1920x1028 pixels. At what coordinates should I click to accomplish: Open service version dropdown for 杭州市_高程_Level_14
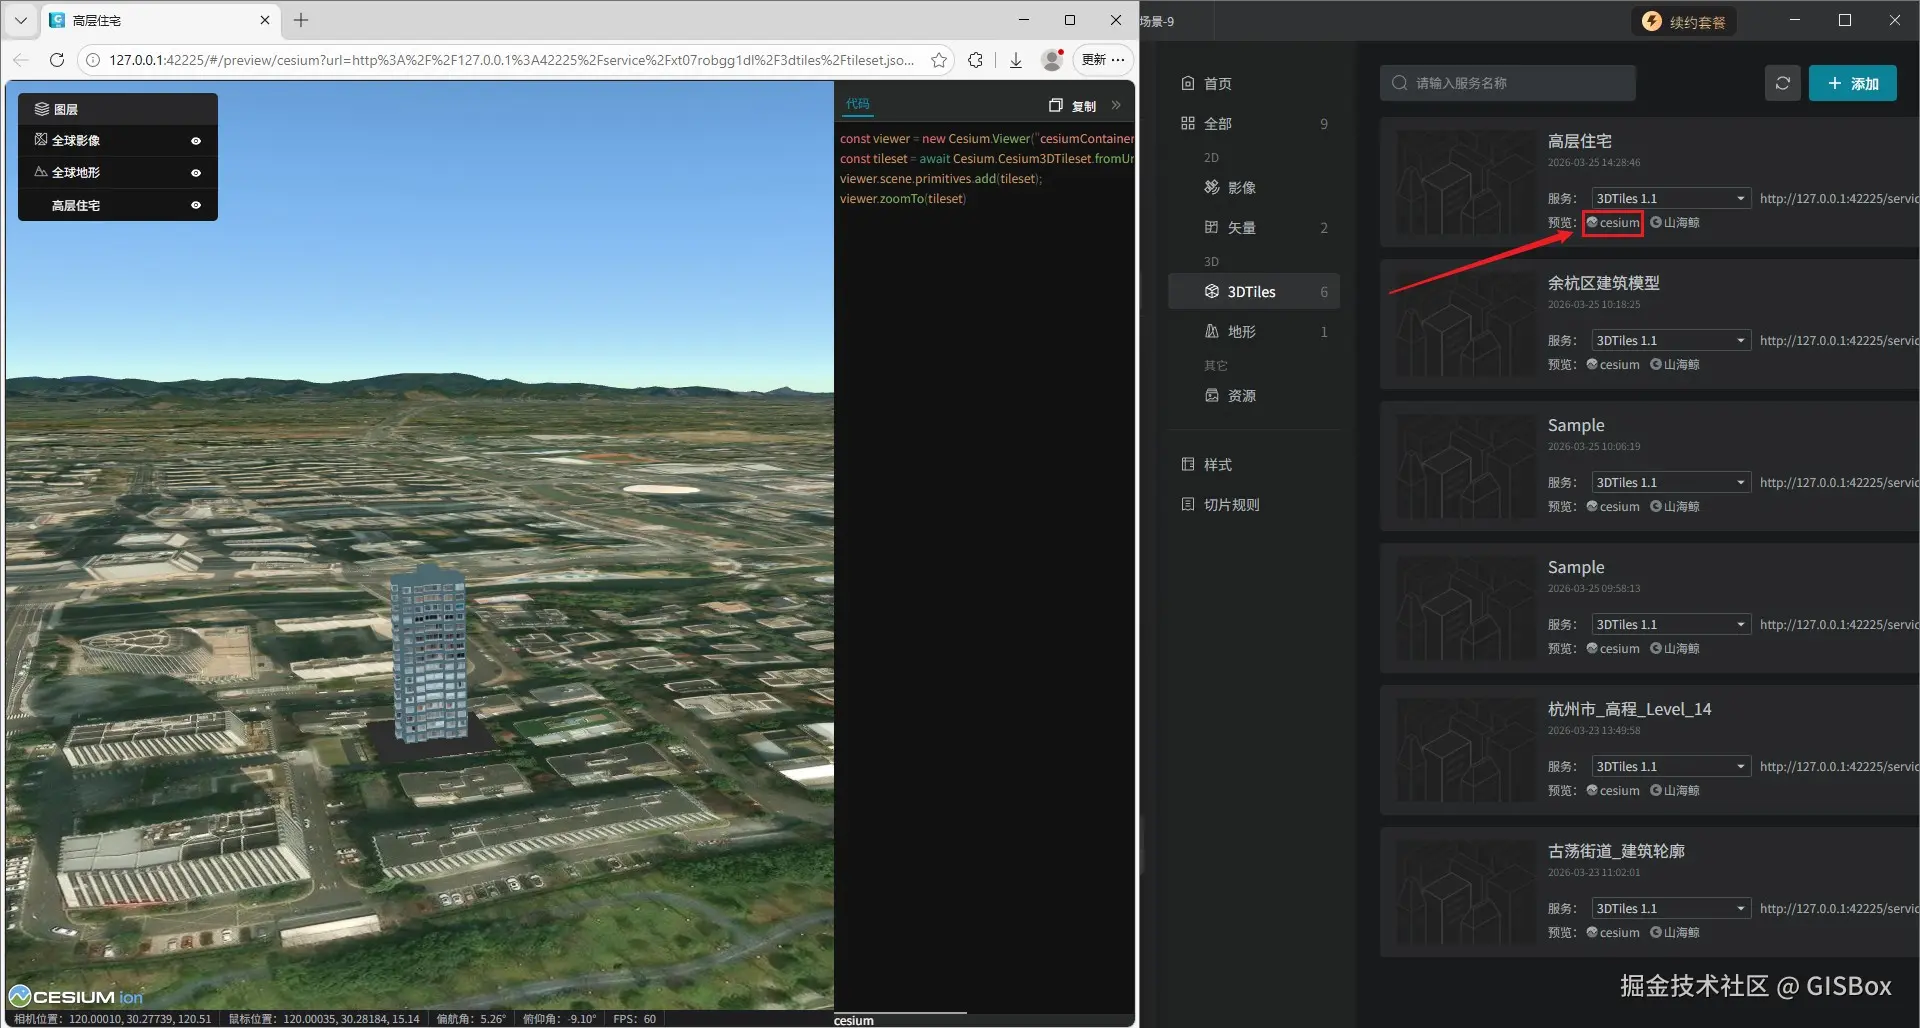[x=1670, y=766]
